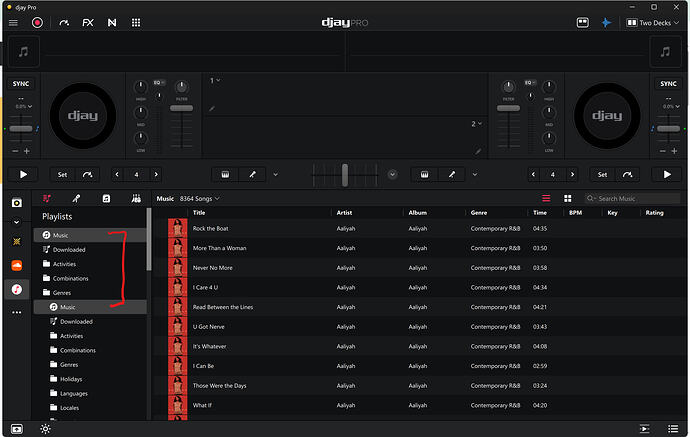Viewport: 690px width, 437px height.
Task: Play the left deck
Action: (23, 175)
